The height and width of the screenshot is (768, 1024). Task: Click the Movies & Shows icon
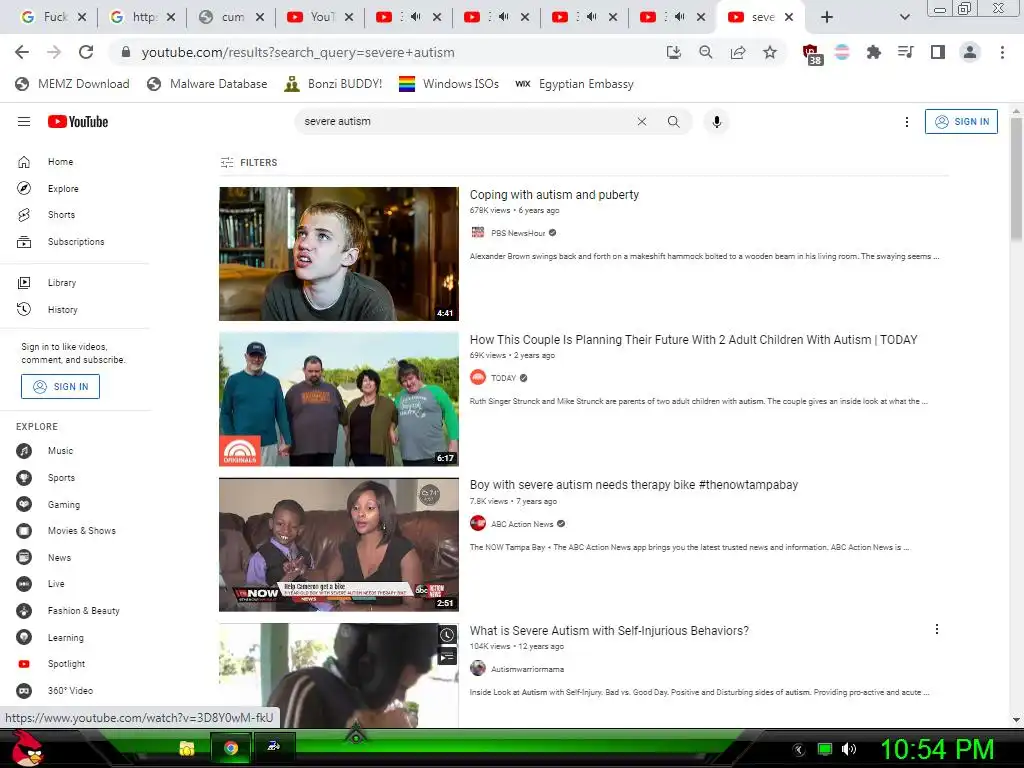pos(24,531)
